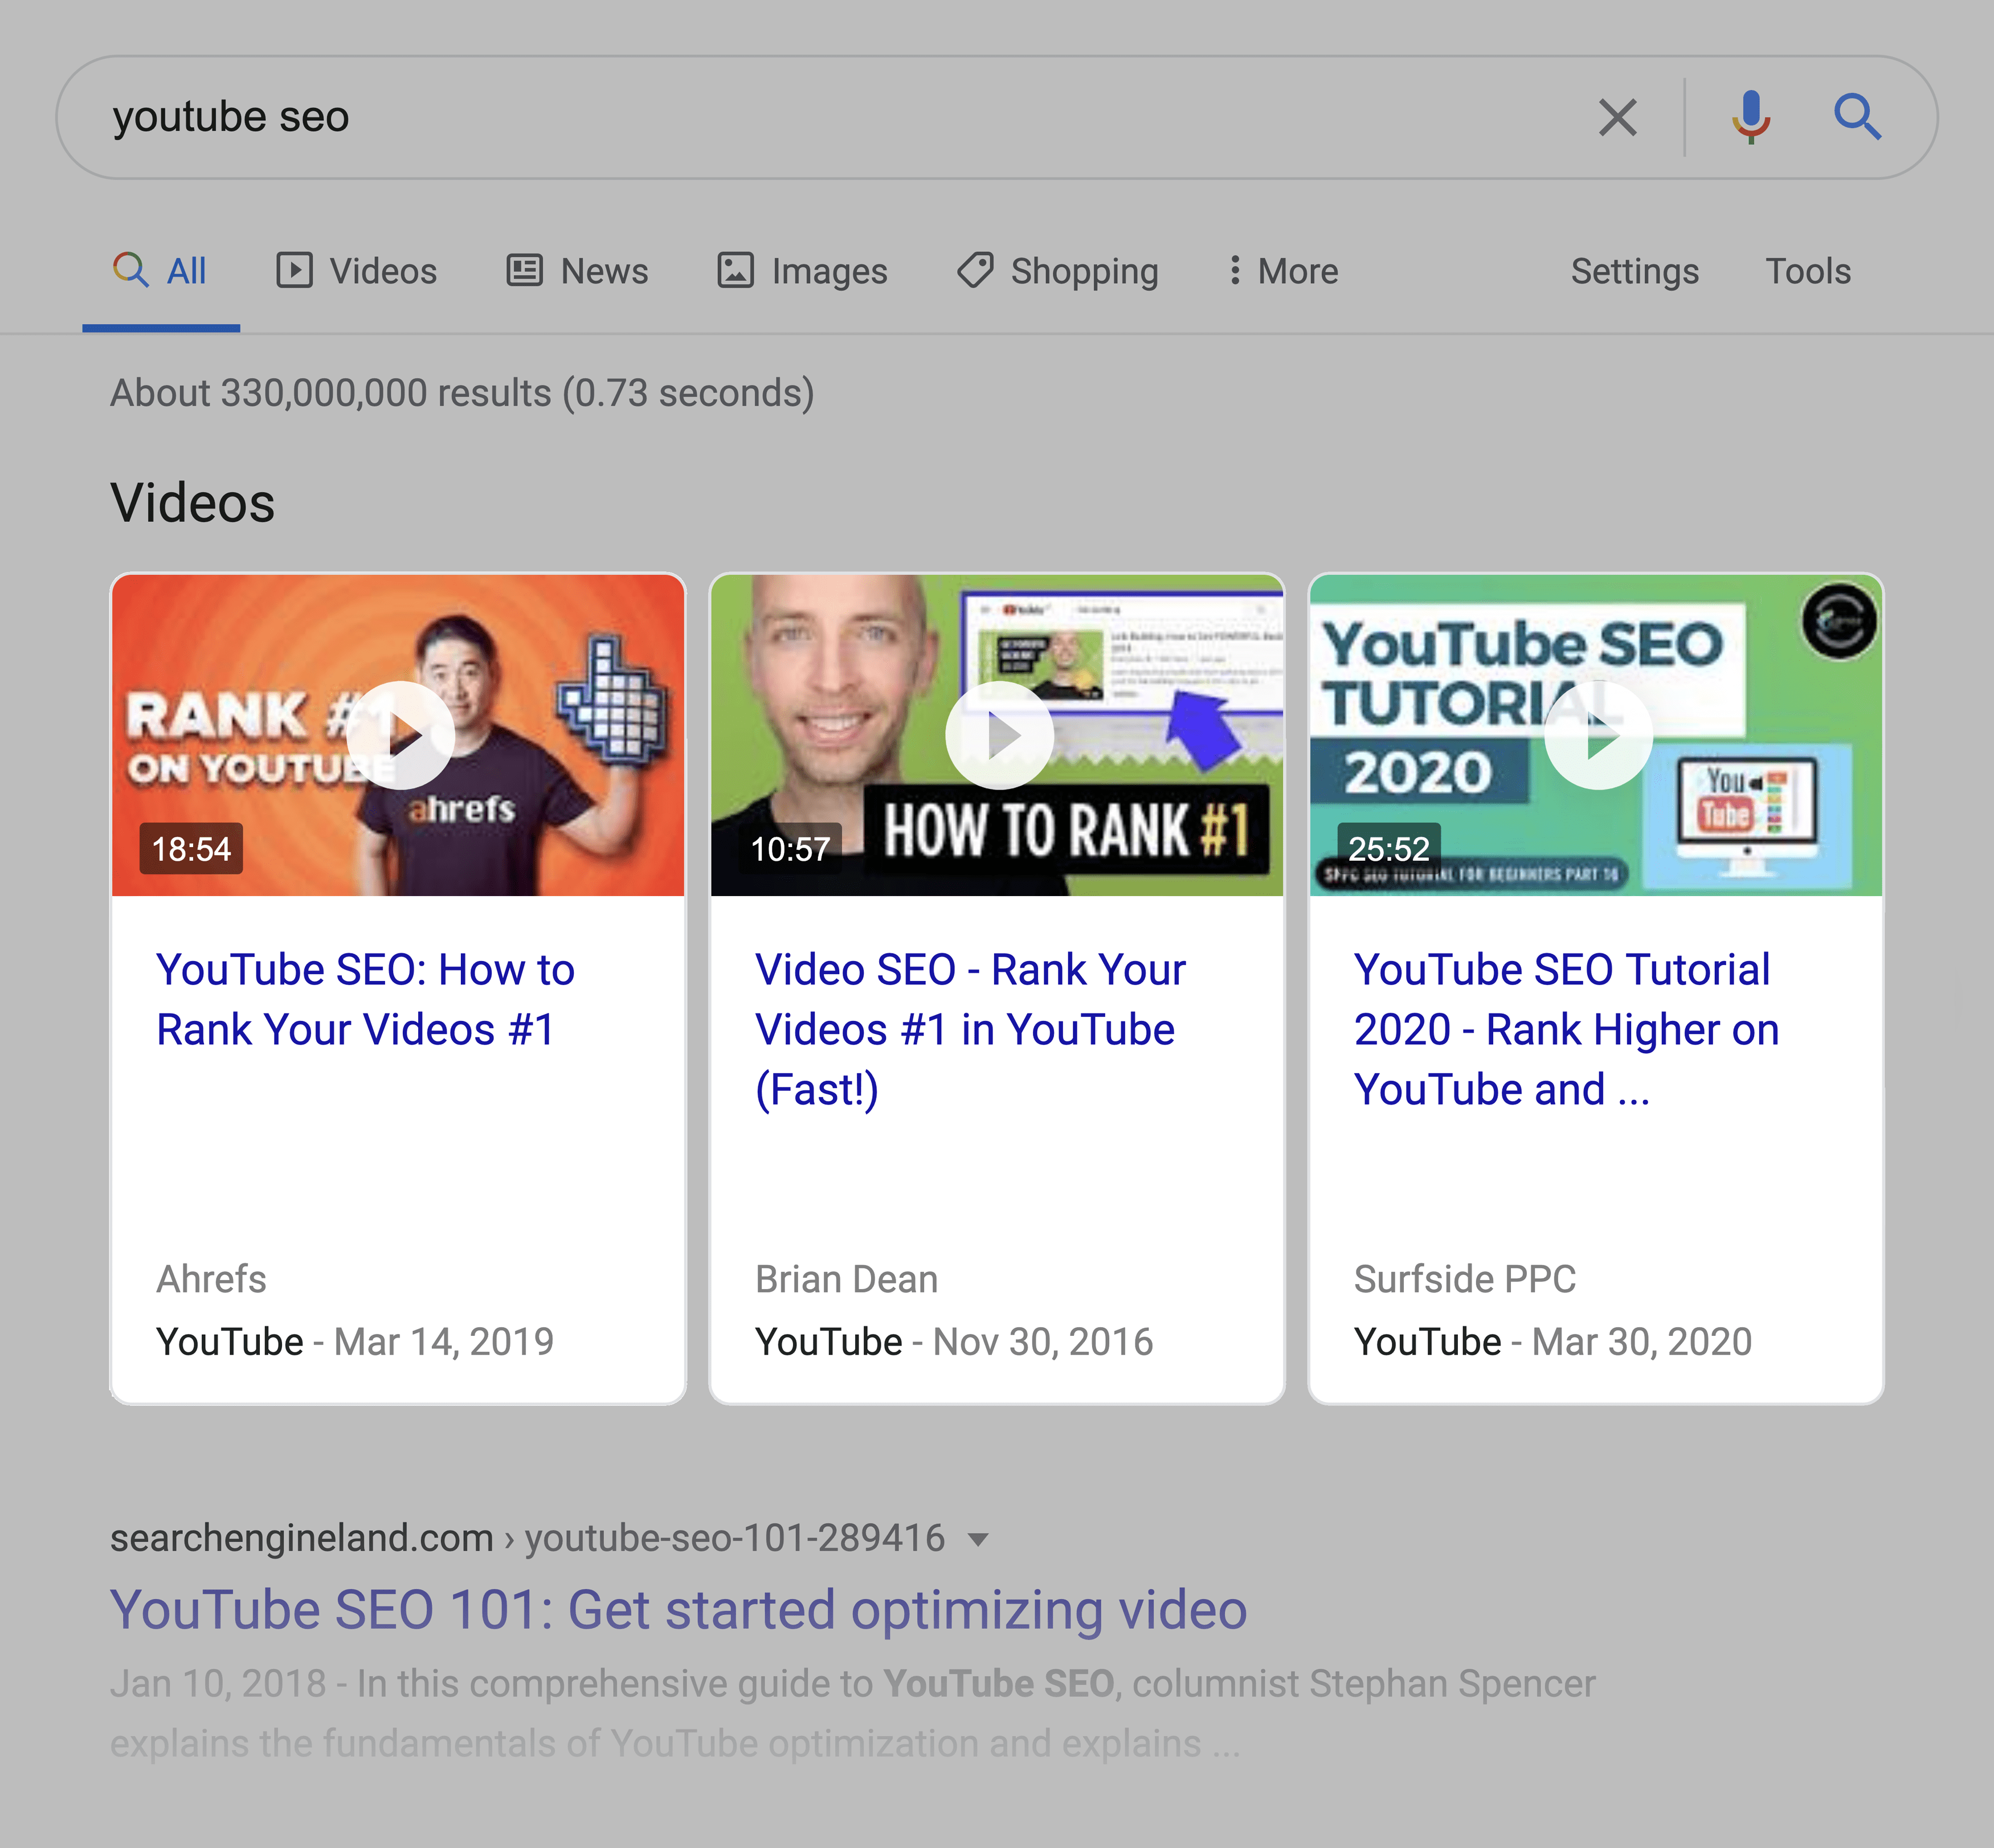Viewport: 1994px width, 1848px height.
Task: Open 'YouTube SEO Tutorial 2020' video link
Action: 1566,1029
